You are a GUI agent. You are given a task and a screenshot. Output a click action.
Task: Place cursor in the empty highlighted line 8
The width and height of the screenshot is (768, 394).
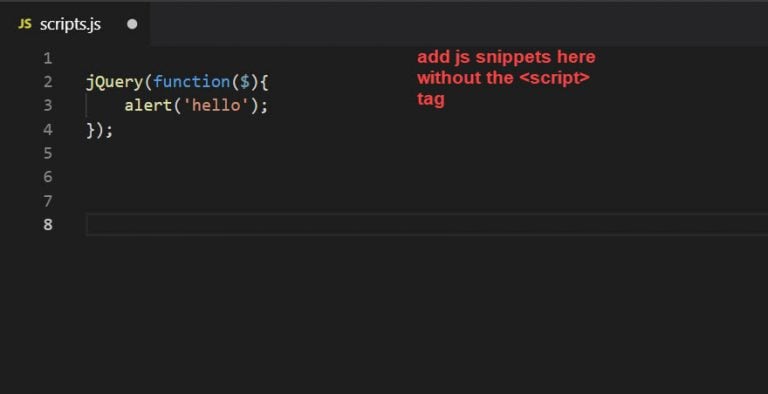pyautogui.click(x=427, y=225)
